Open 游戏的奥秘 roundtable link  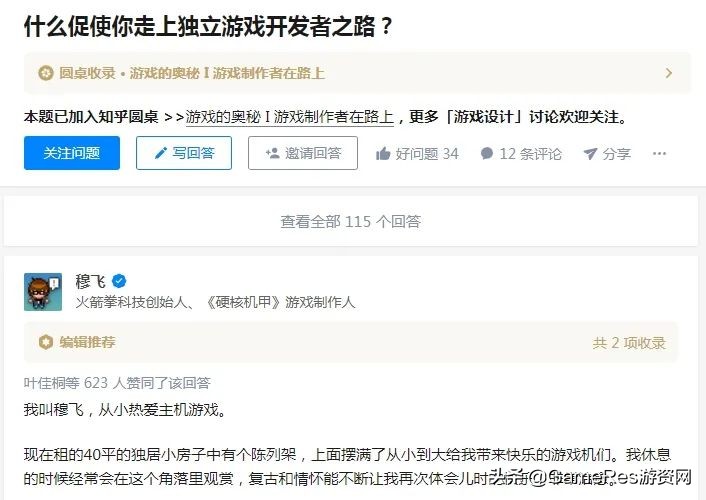pyautogui.click(x=290, y=117)
